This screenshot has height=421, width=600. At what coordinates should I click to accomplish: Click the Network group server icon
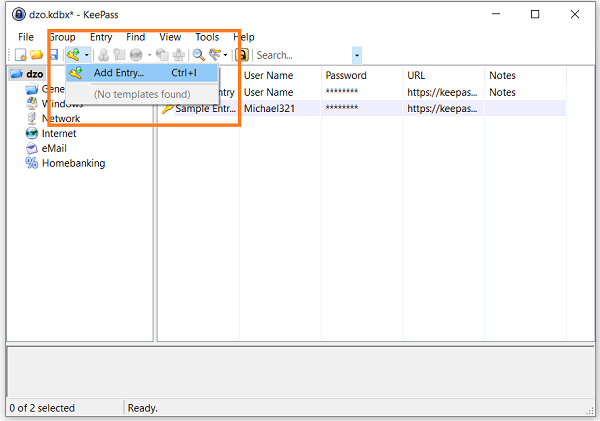click(x=32, y=119)
